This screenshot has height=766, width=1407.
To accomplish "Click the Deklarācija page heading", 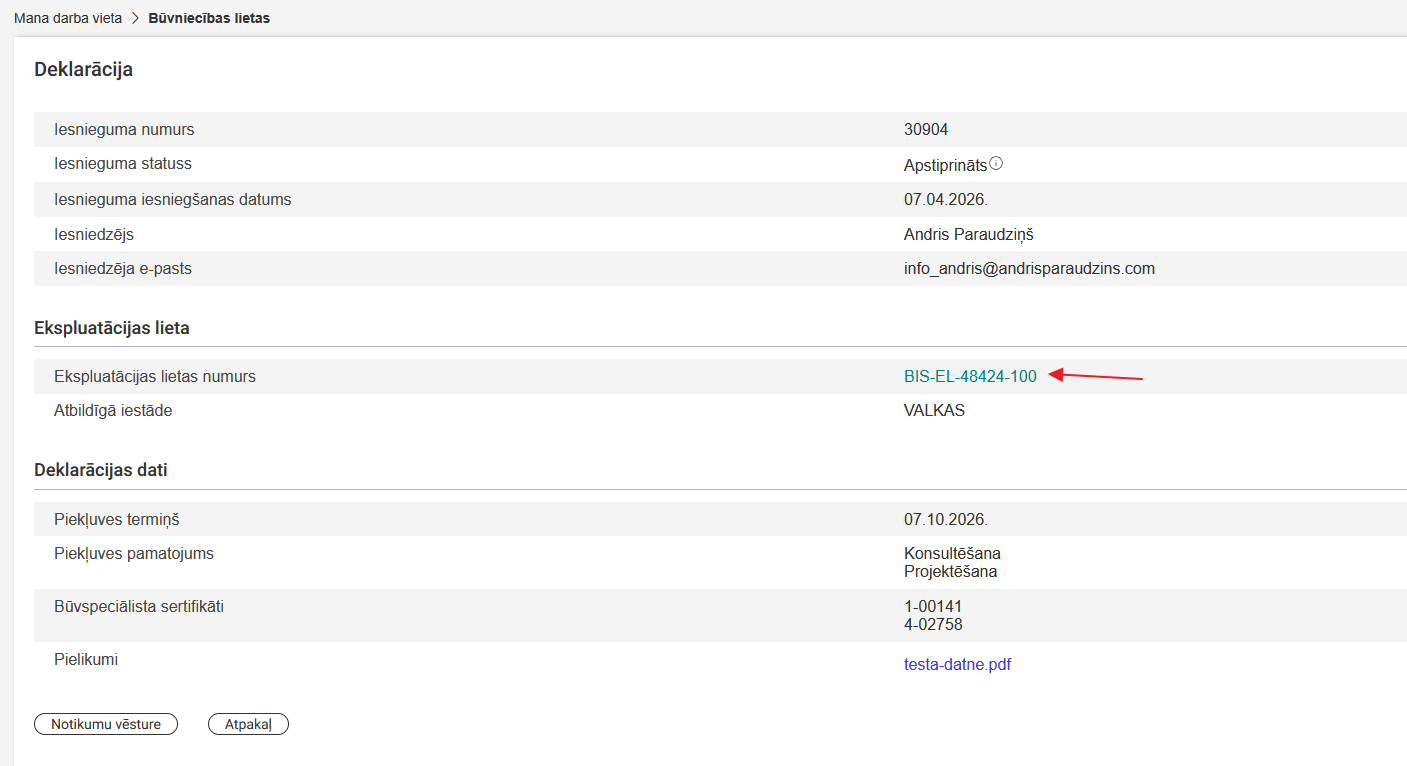I will point(84,69).
